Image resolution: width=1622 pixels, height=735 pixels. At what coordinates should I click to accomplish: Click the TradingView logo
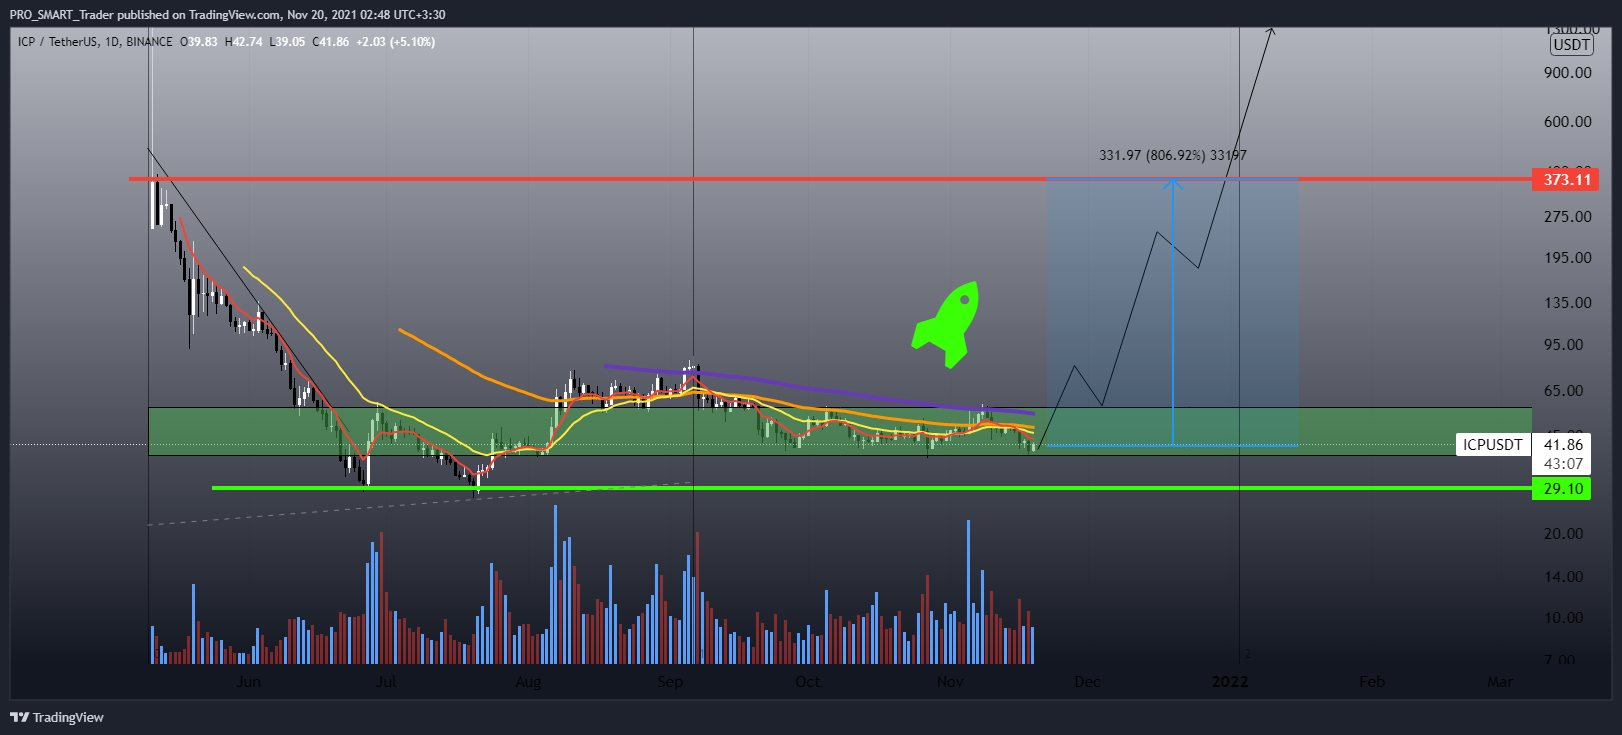tap(57, 717)
